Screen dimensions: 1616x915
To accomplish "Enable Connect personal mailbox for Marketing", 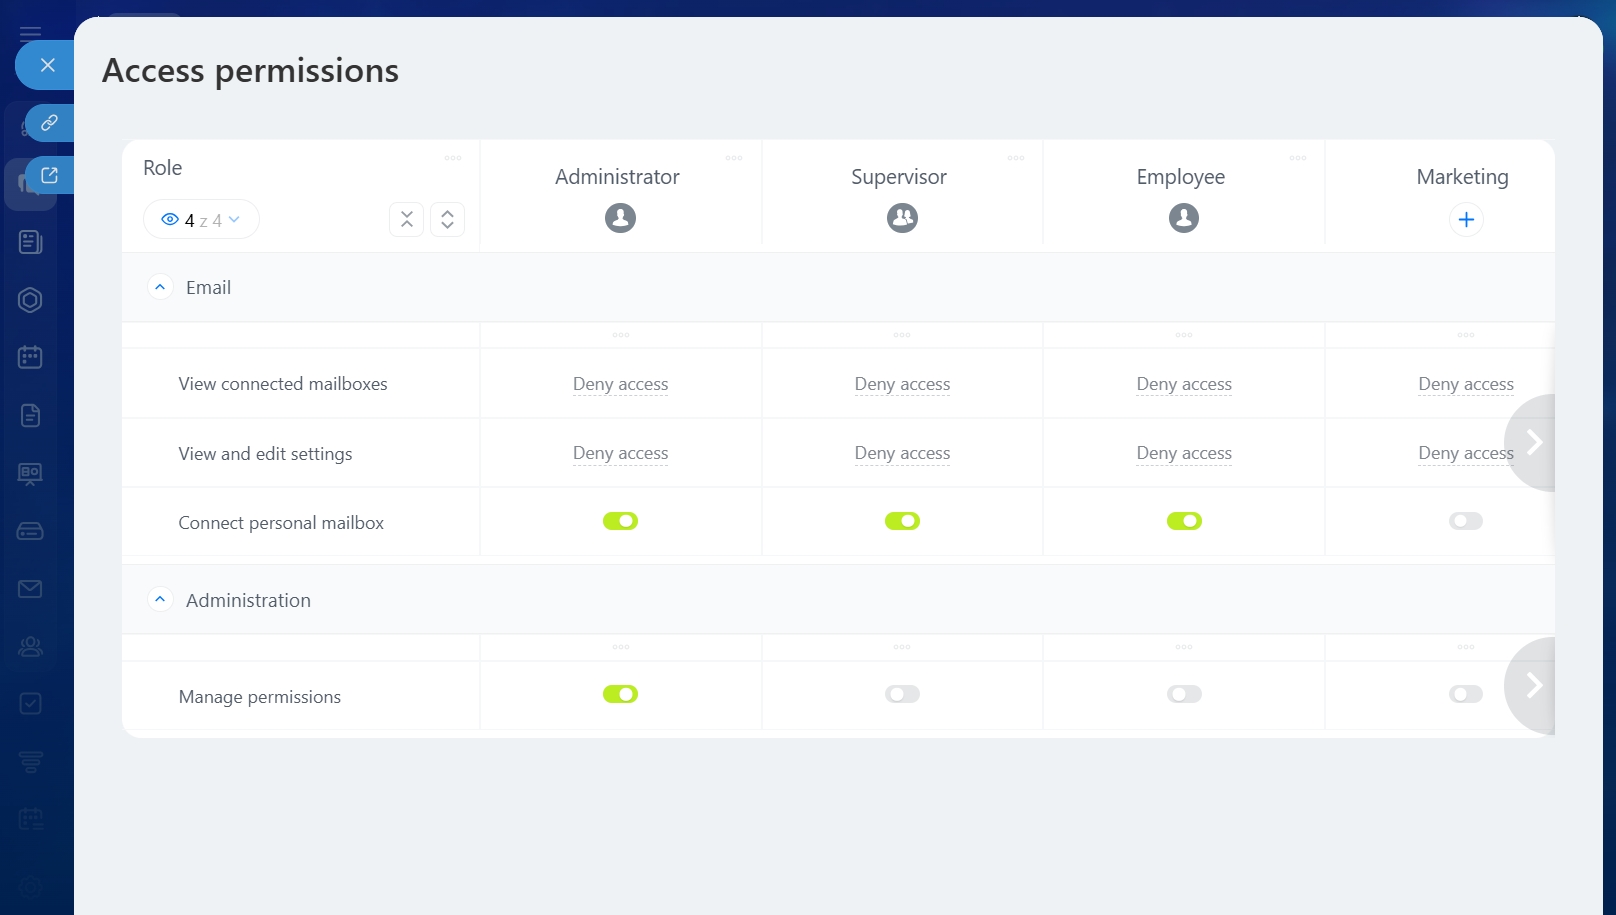I will [x=1465, y=521].
